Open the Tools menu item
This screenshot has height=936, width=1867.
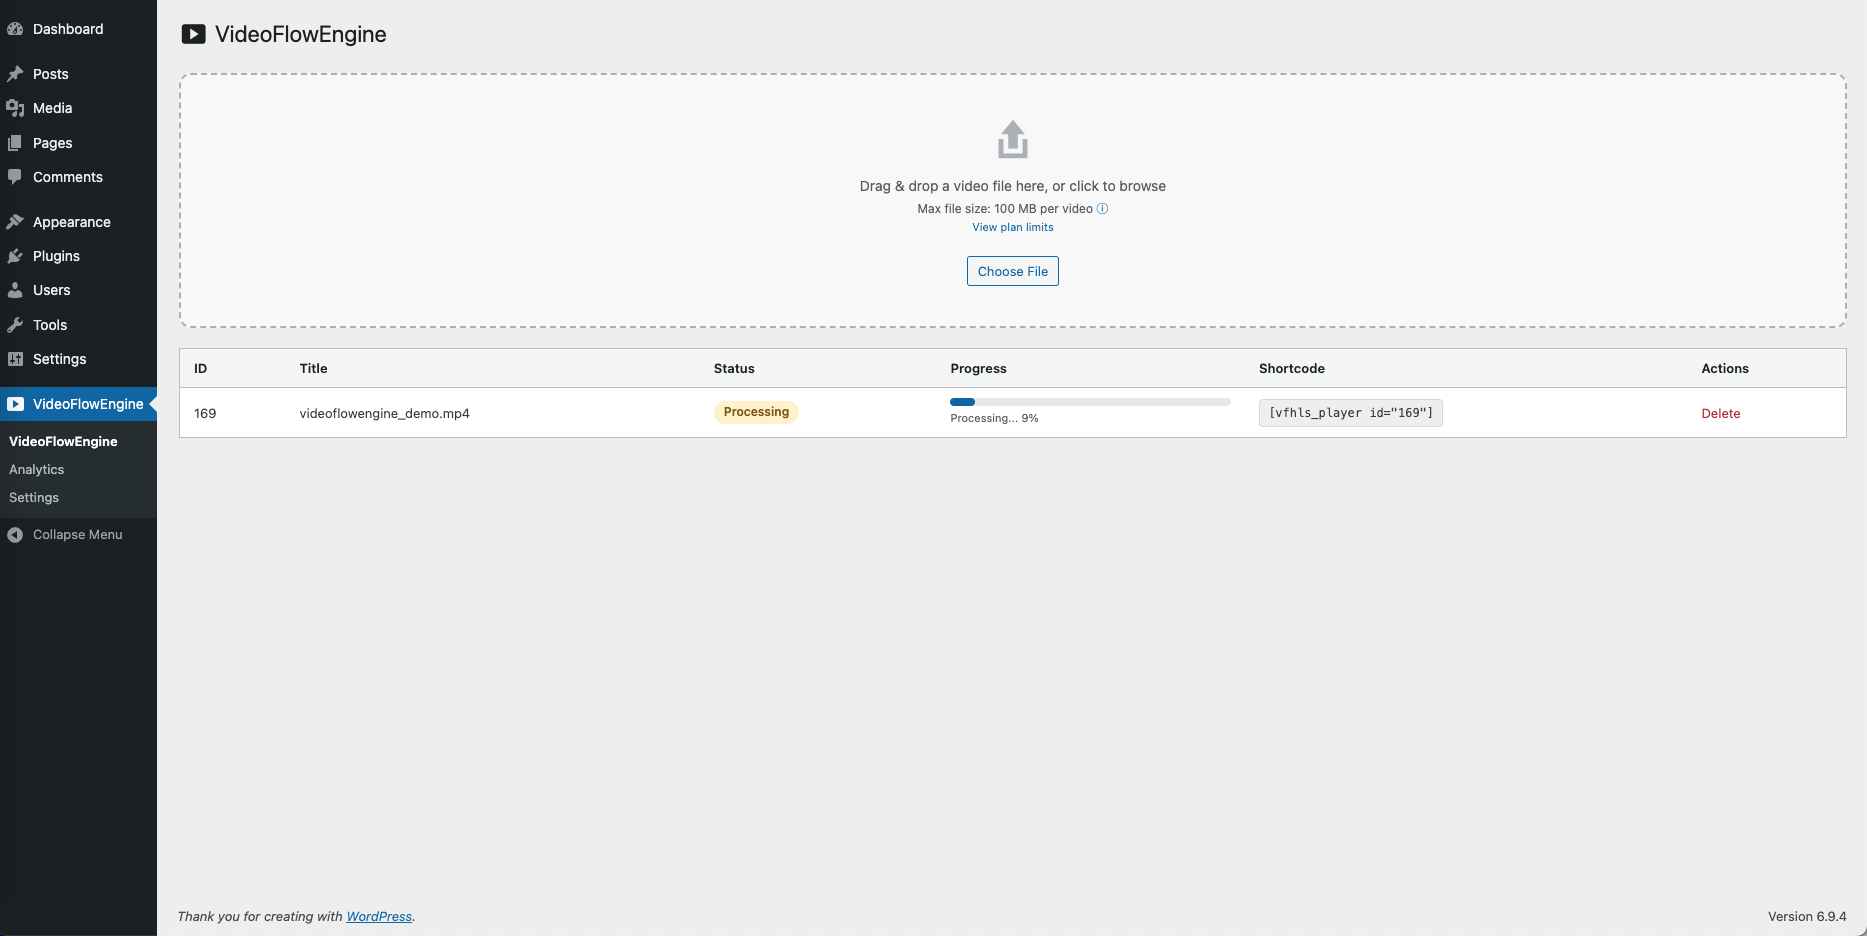(78, 325)
